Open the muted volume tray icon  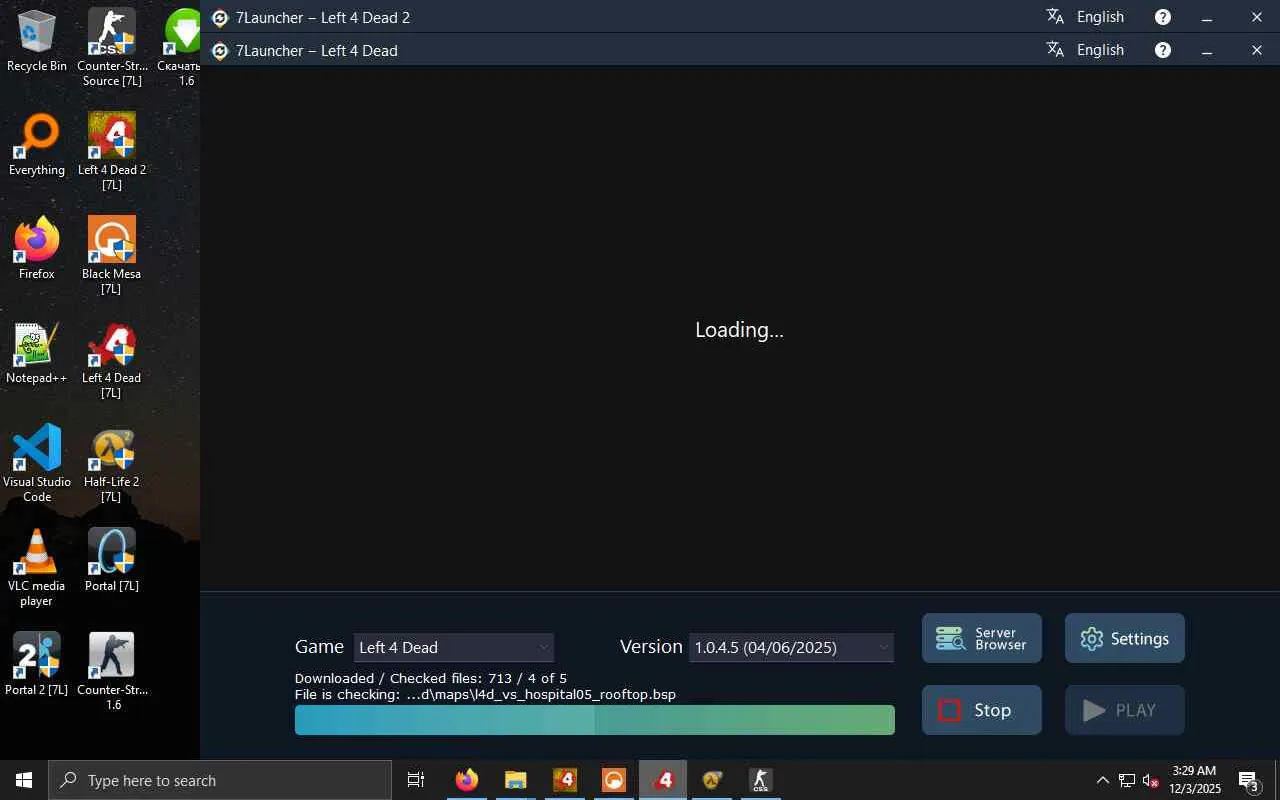(x=1151, y=781)
